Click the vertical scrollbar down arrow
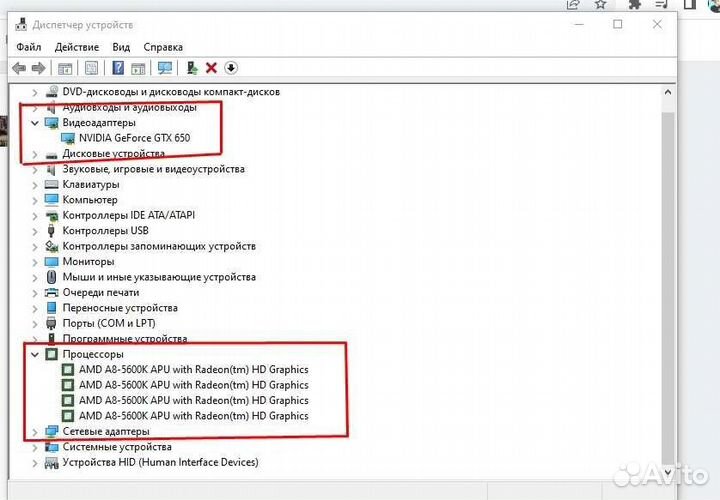The image size is (720, 500). pyautogui.click(x=670, y=479)
